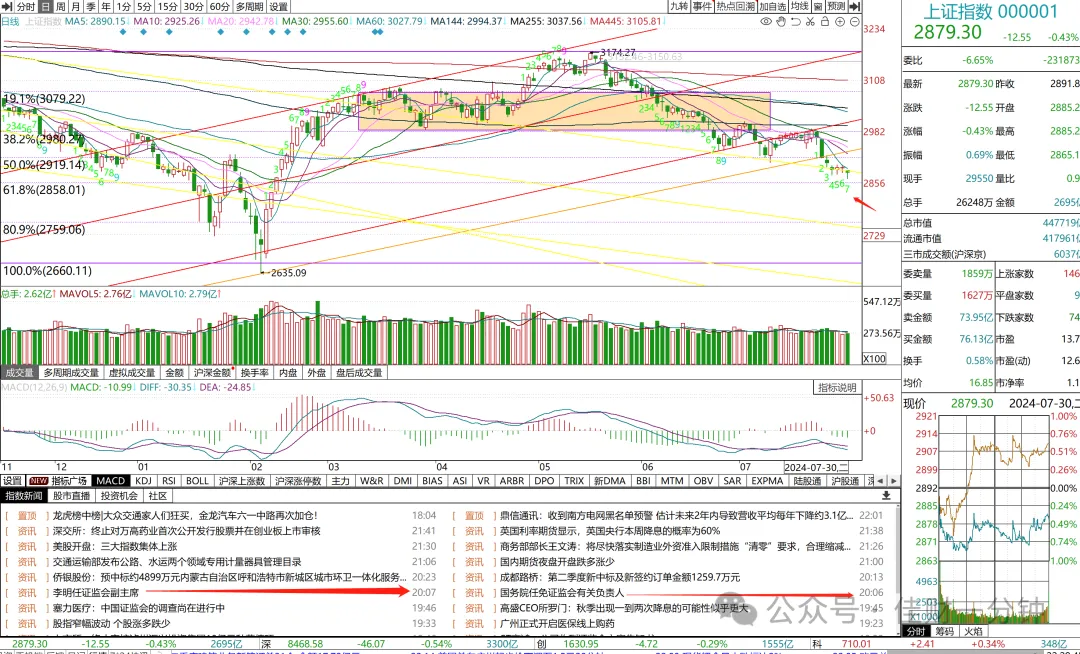Click the 预测 forecast button
This screenshot has width=1080, height=654.
tap(836, 6)
